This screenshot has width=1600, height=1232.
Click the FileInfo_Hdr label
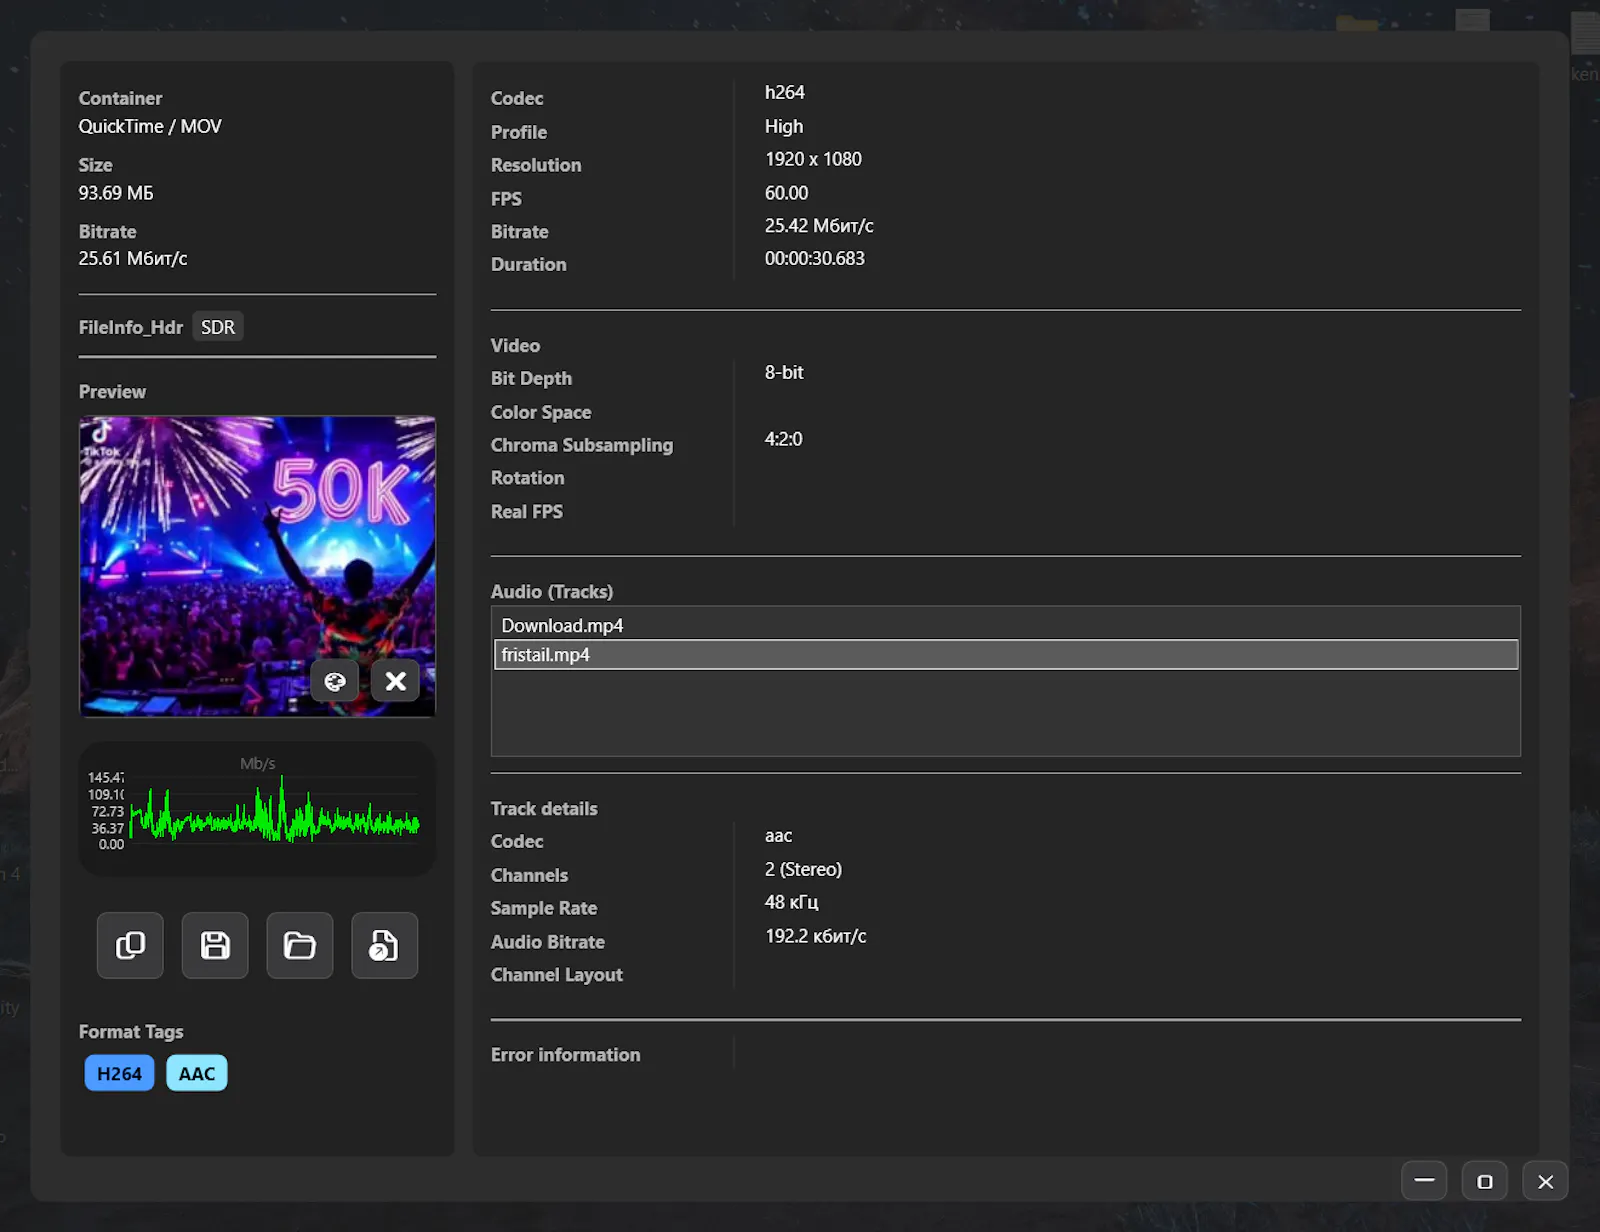coord(131,327)
